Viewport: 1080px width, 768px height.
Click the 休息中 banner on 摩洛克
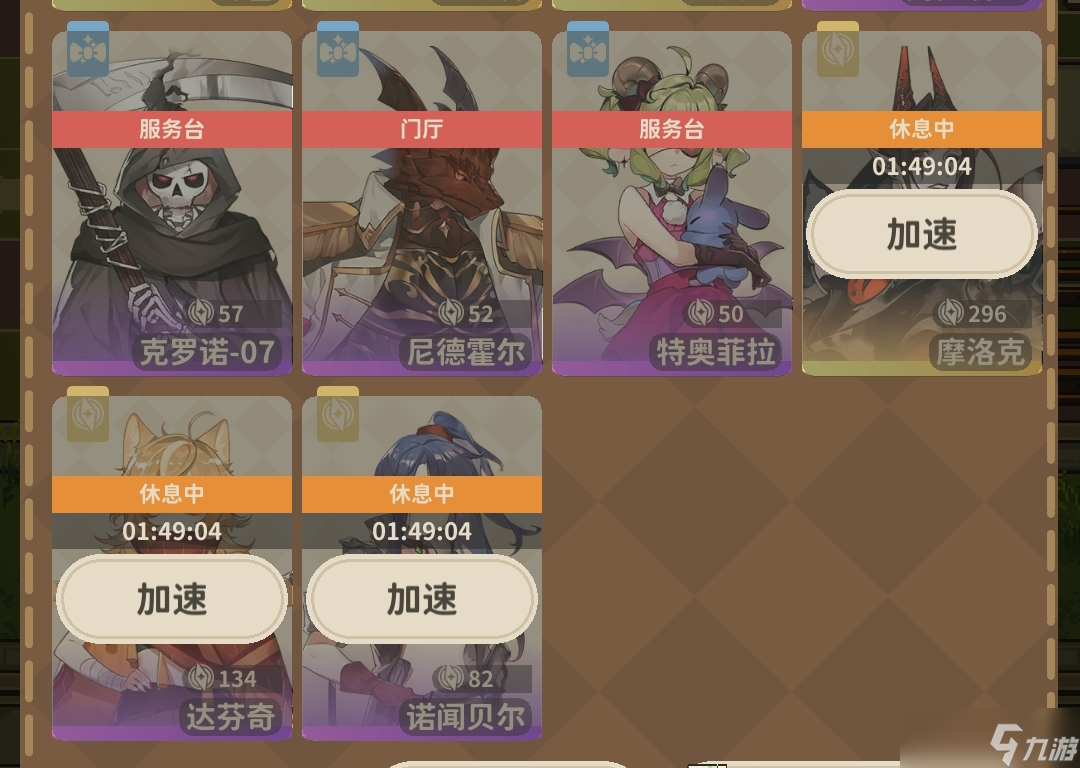922,129
